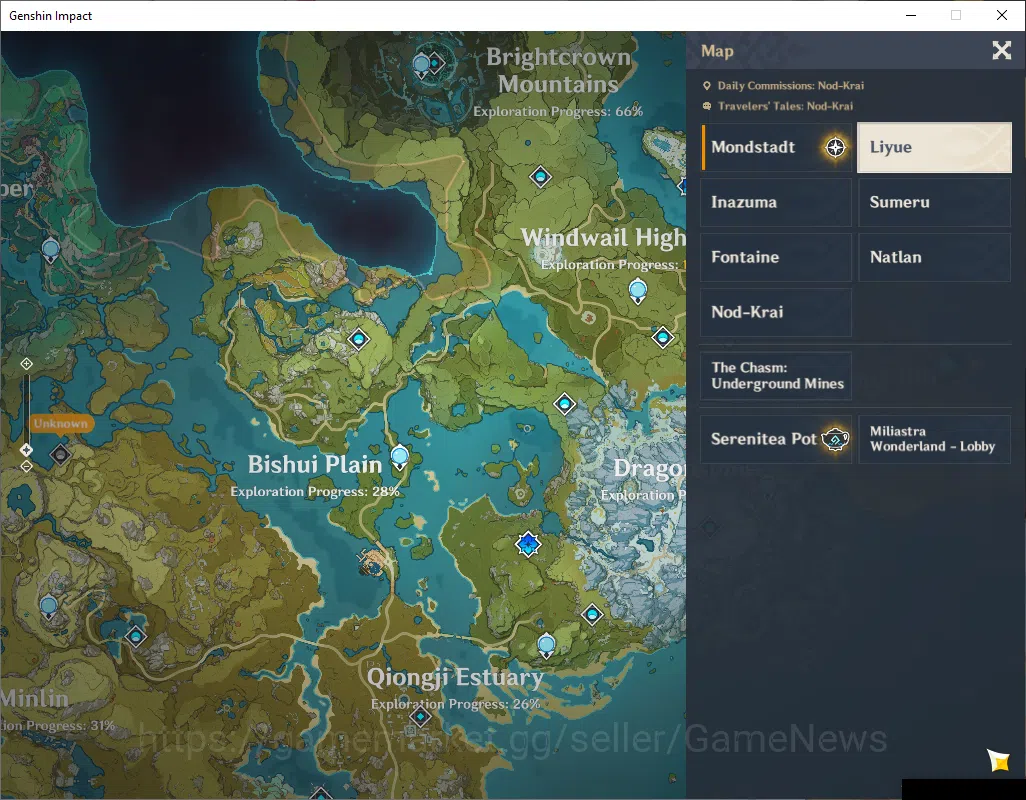
Task: Select the Liyue region
Action: point(934,147)
